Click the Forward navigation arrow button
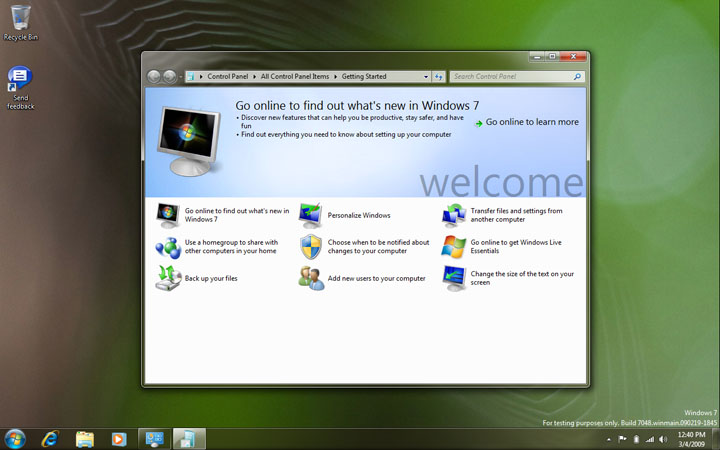The height and width of the screenshot is (450, 720). 169,76
